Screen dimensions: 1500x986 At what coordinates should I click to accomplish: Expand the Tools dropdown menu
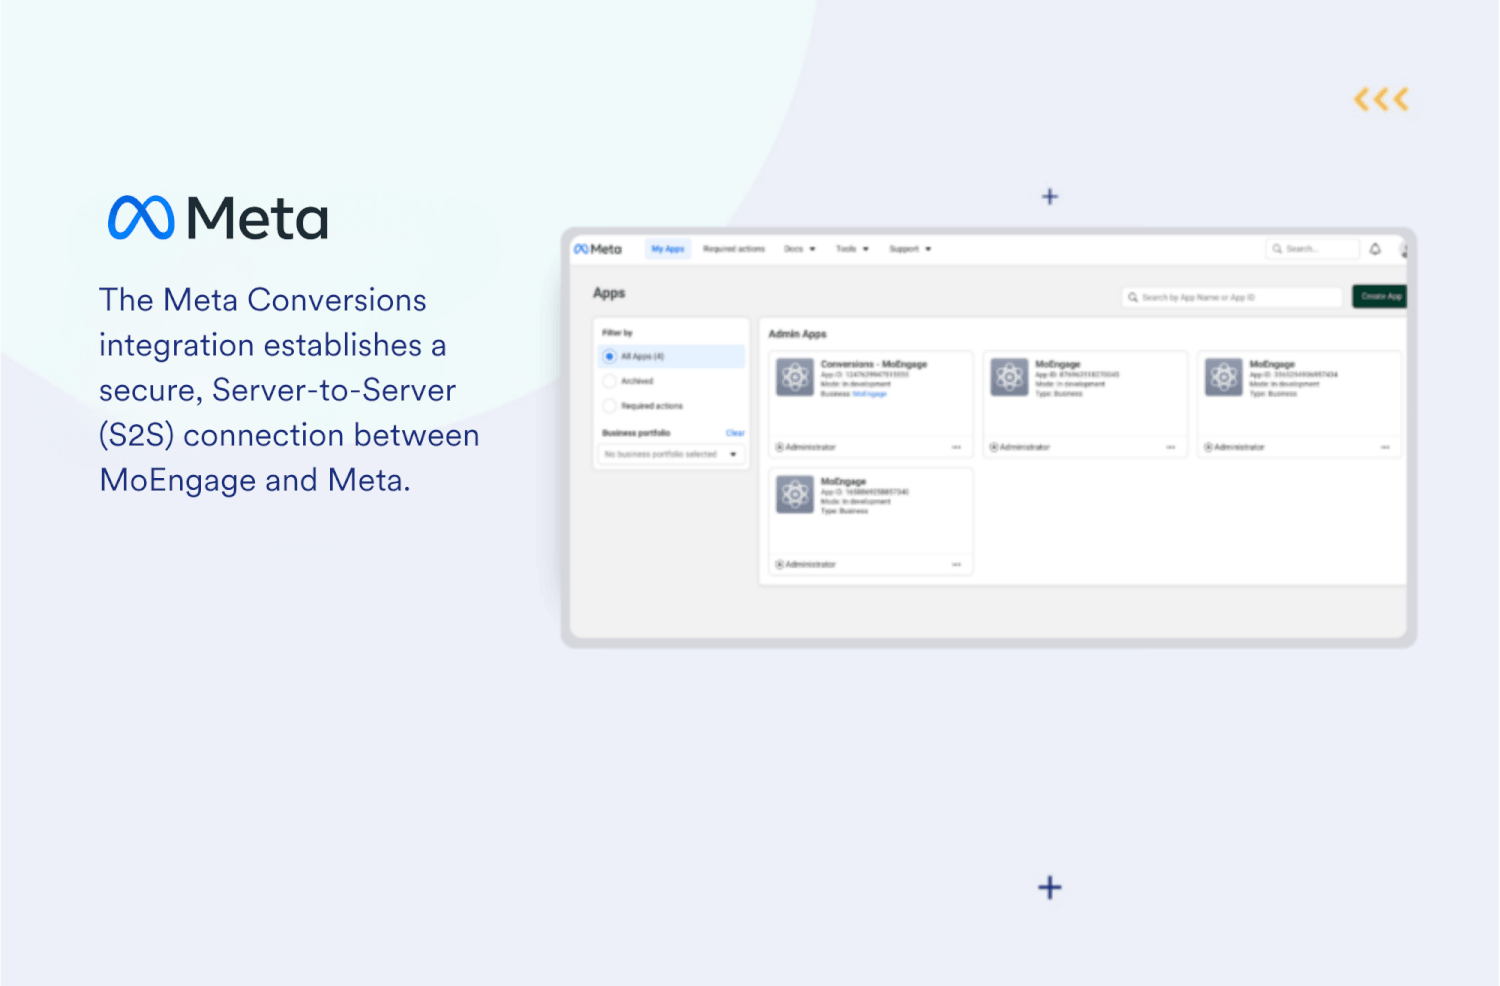coord(850,249)
